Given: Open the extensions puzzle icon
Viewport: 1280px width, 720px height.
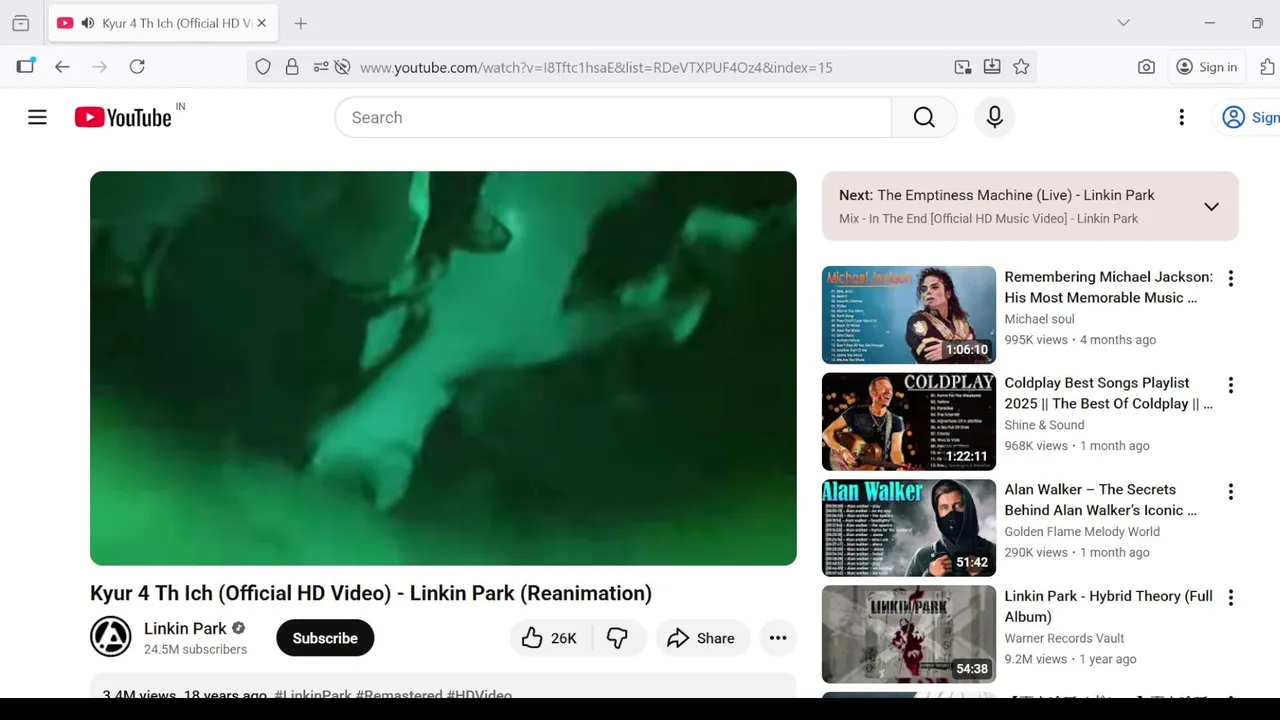Looking at the screenshot, I should pyautogui.click(x=1268, y=67).
